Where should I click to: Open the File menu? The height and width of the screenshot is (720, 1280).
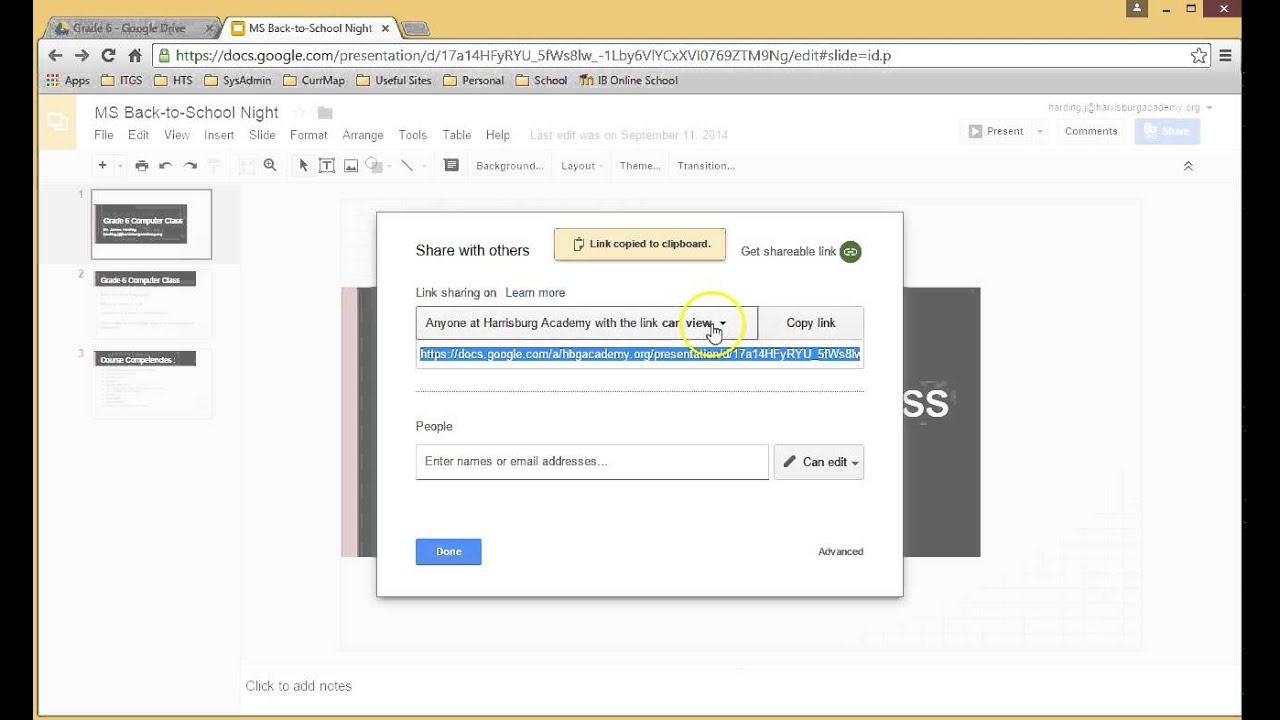(104, 135)
